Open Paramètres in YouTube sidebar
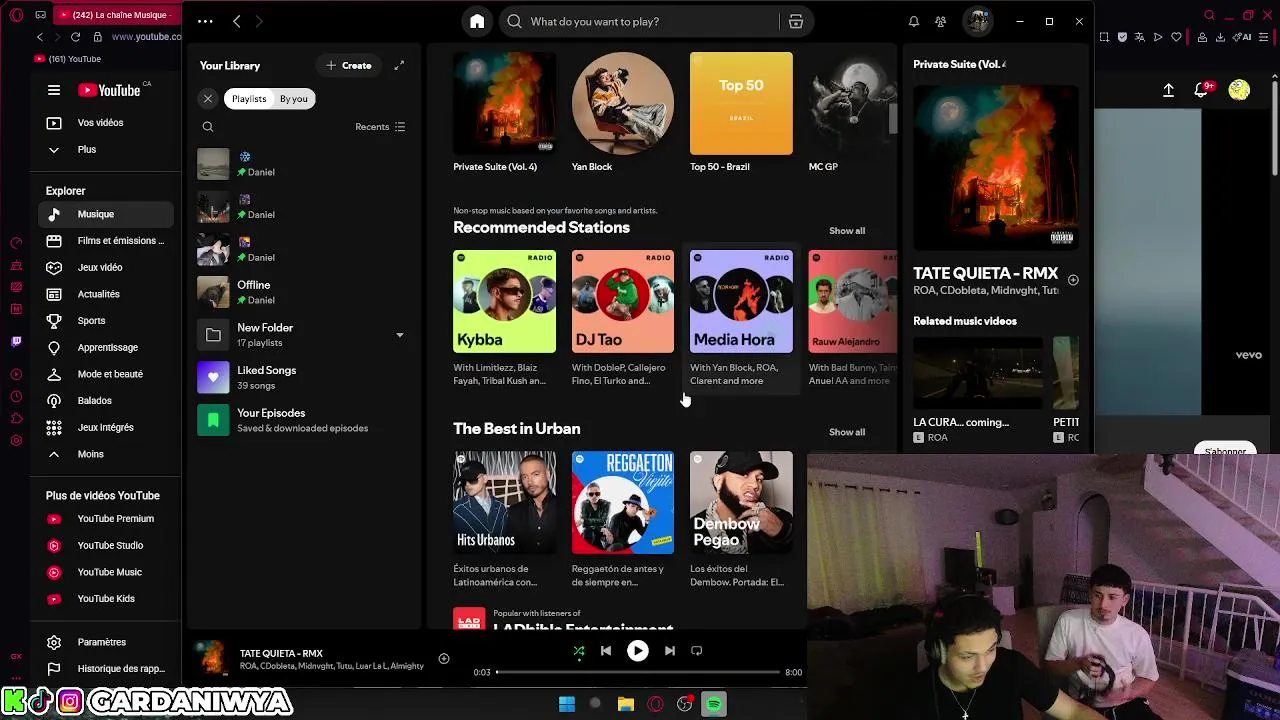Screen dimensions: 1280x720 pos(105,642)
